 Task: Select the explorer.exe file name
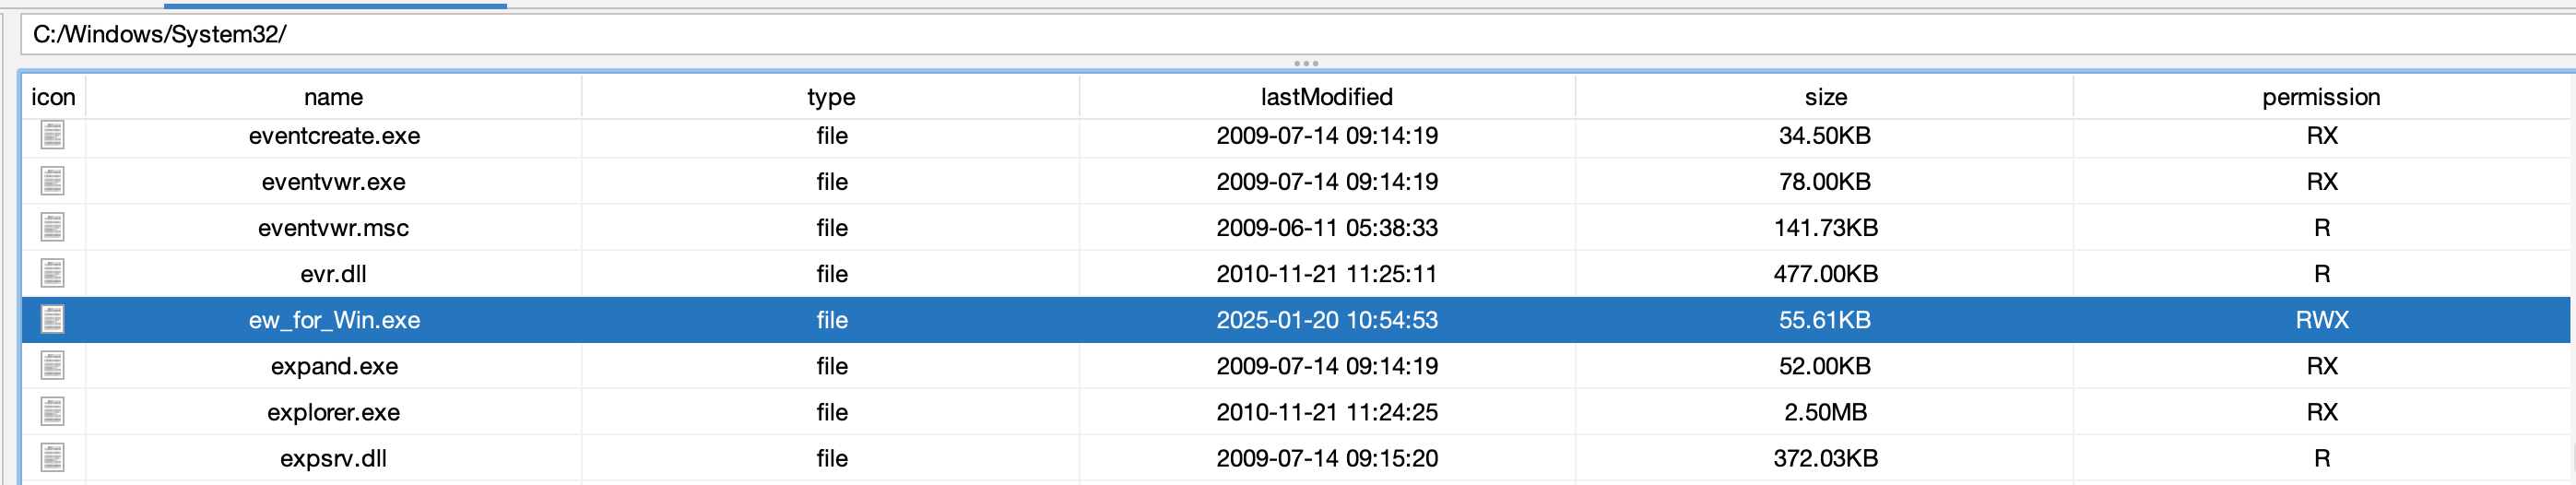[333, 412]
